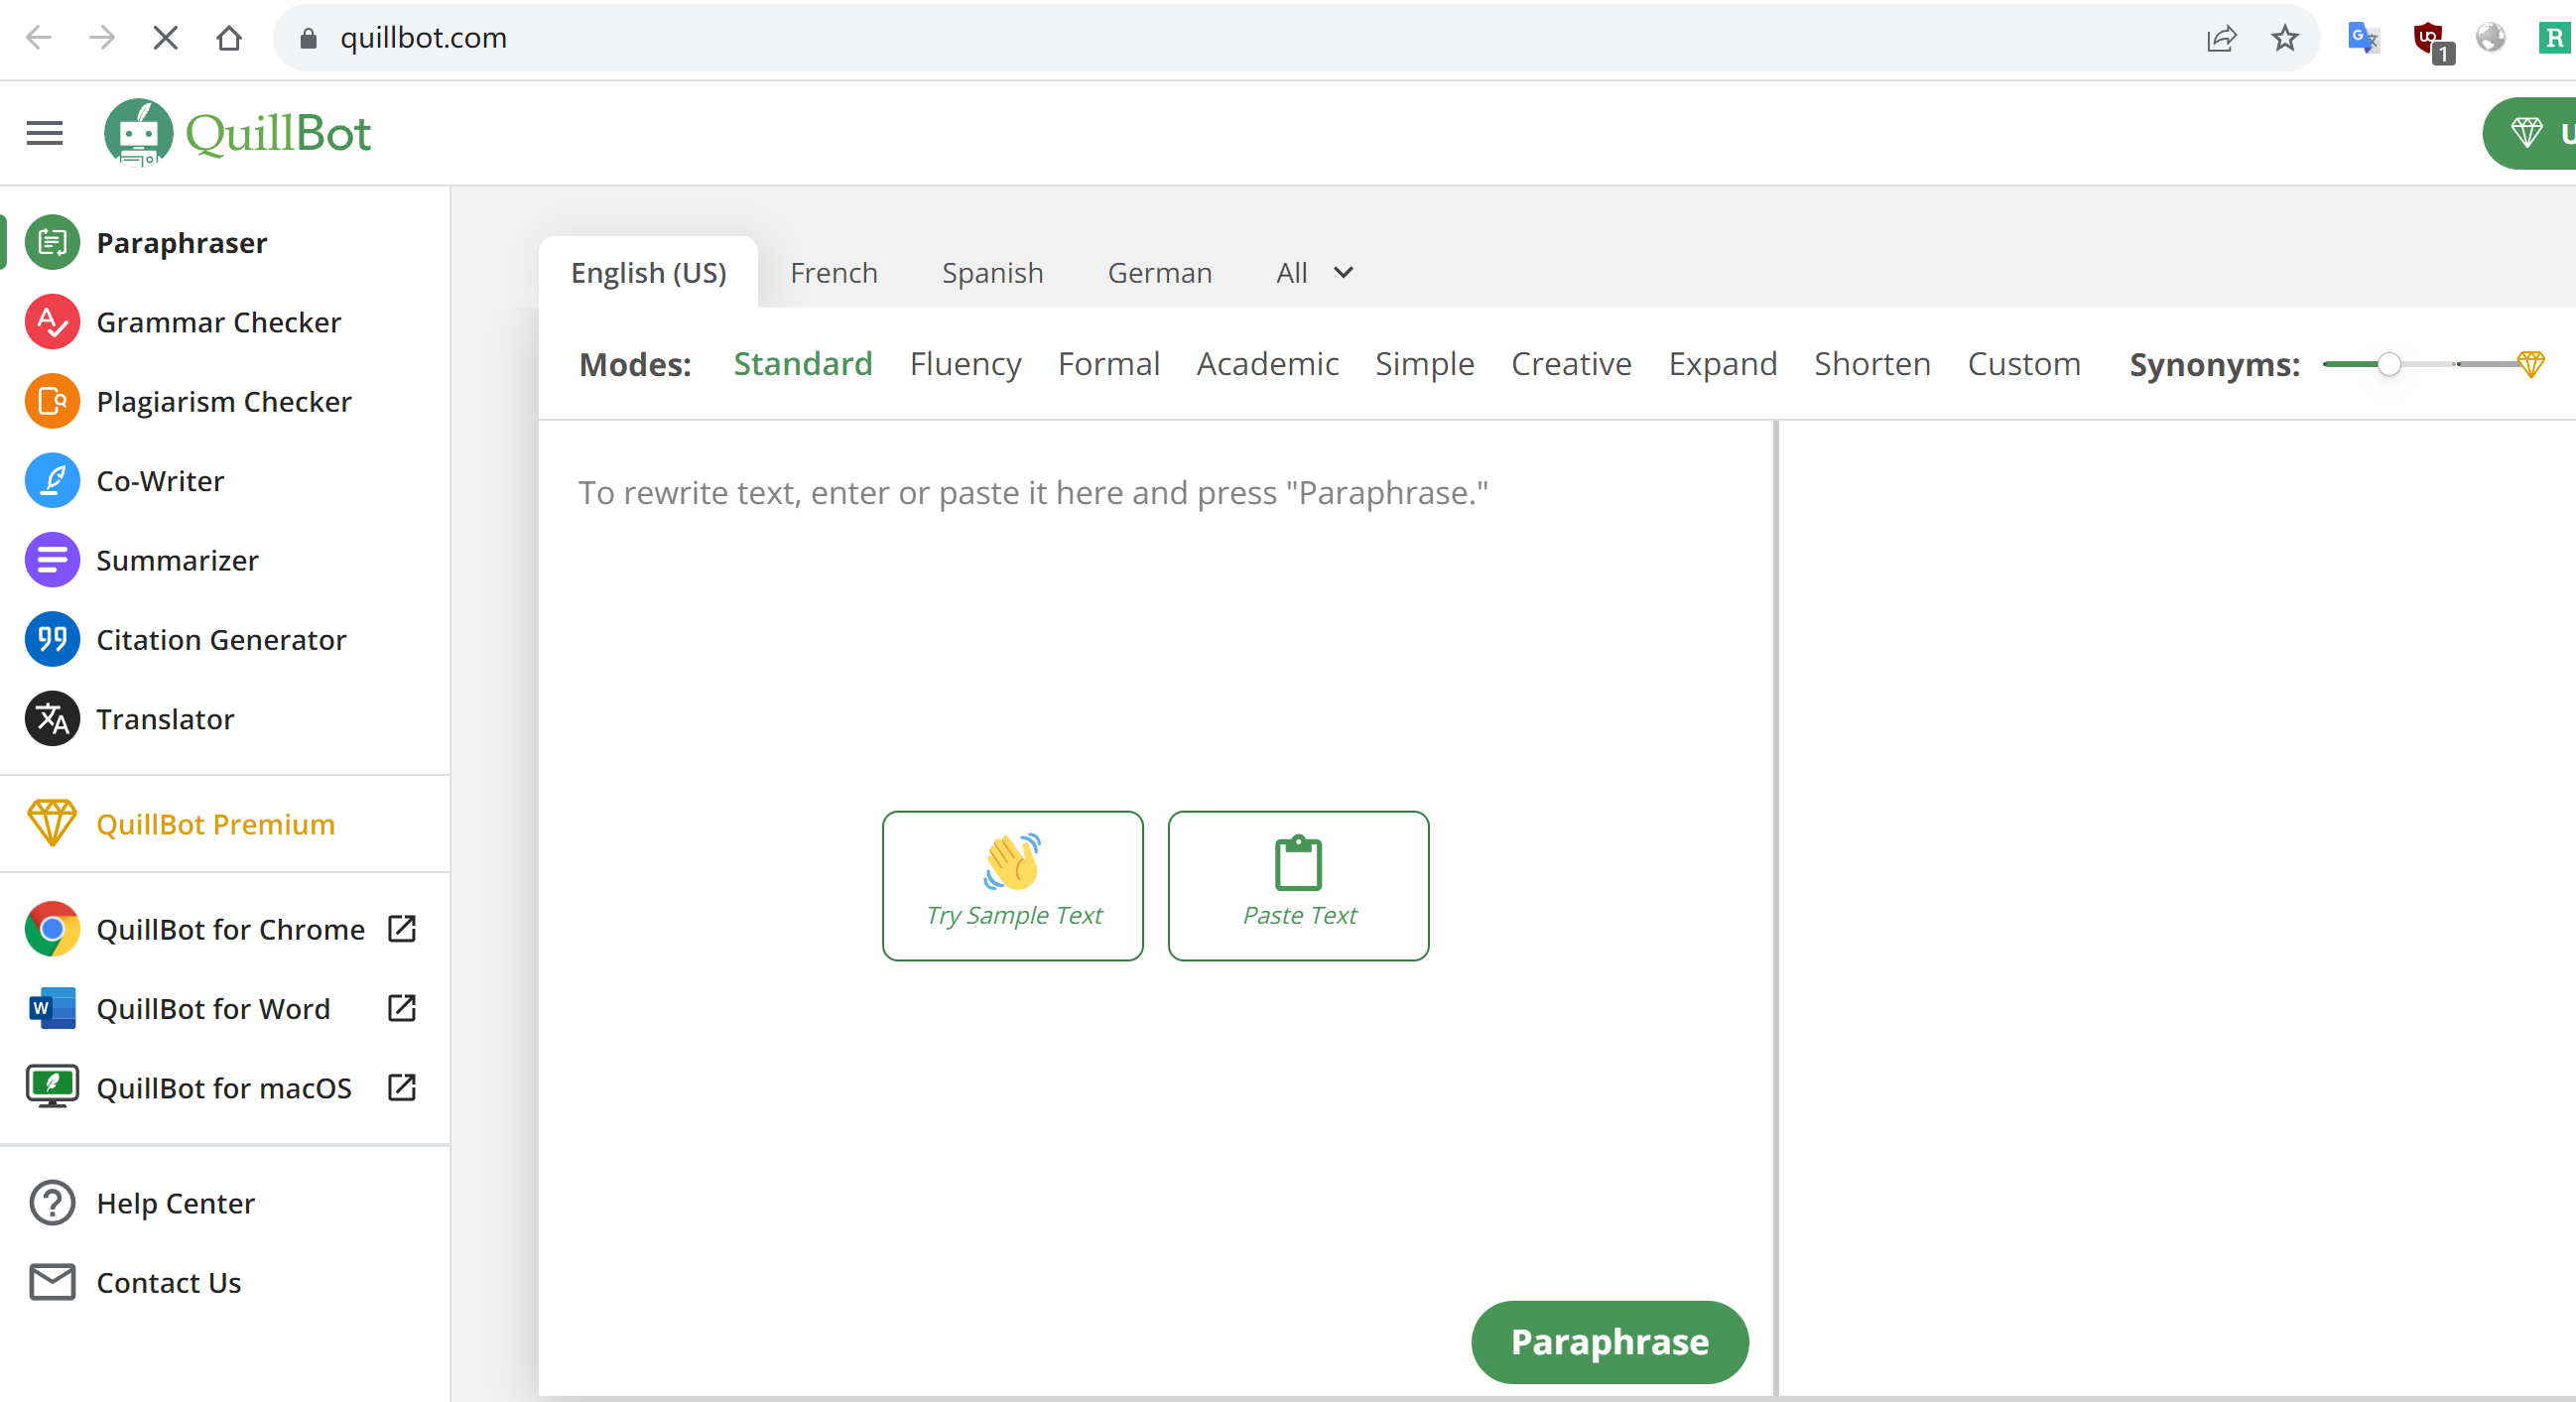Open the Citation Generator quote icon
This screenshot has width=2576, height=1402.
52,640
